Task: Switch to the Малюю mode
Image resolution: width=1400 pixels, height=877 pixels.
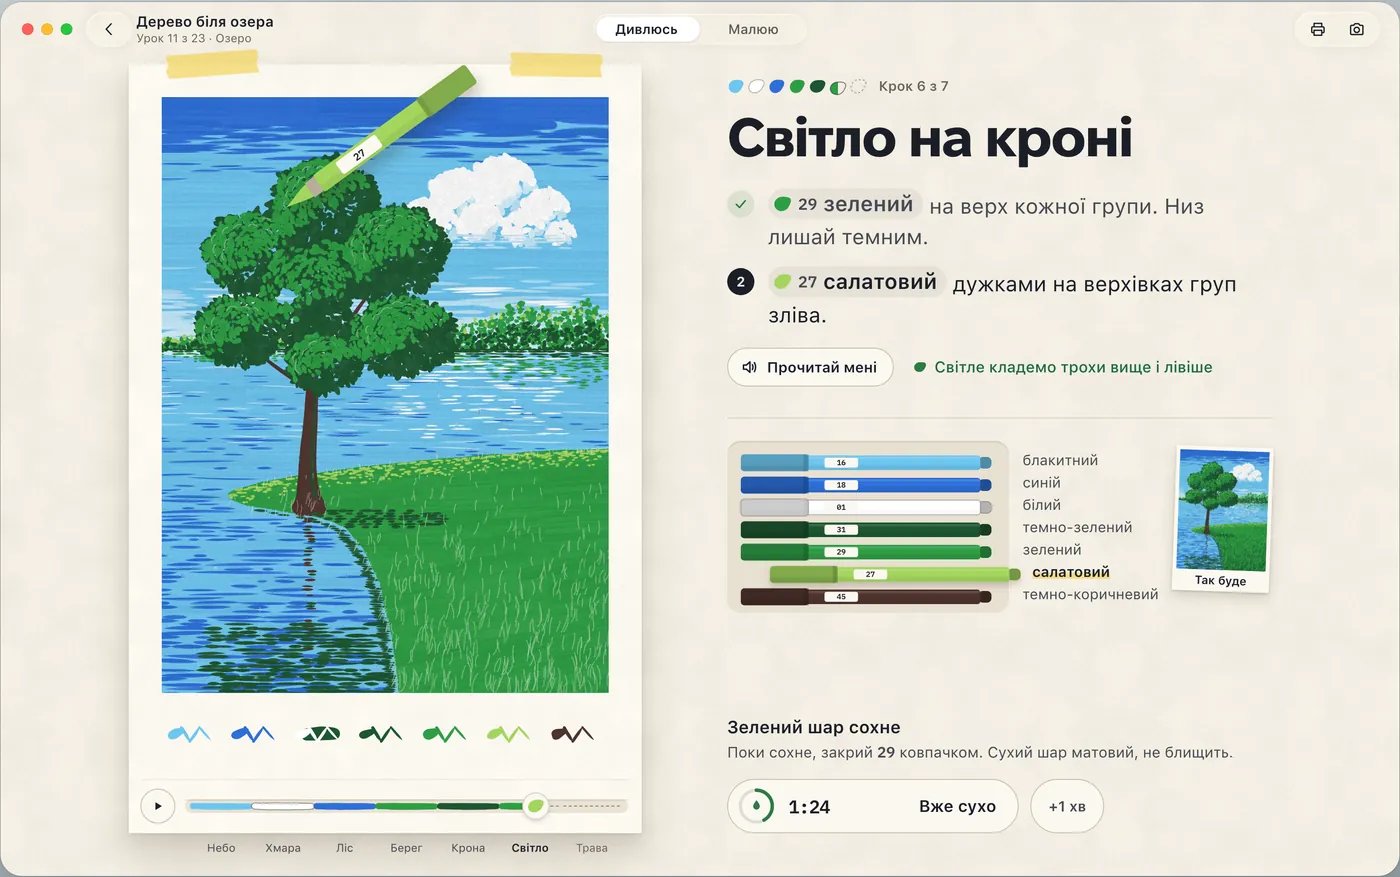Action: pos(753,30)
